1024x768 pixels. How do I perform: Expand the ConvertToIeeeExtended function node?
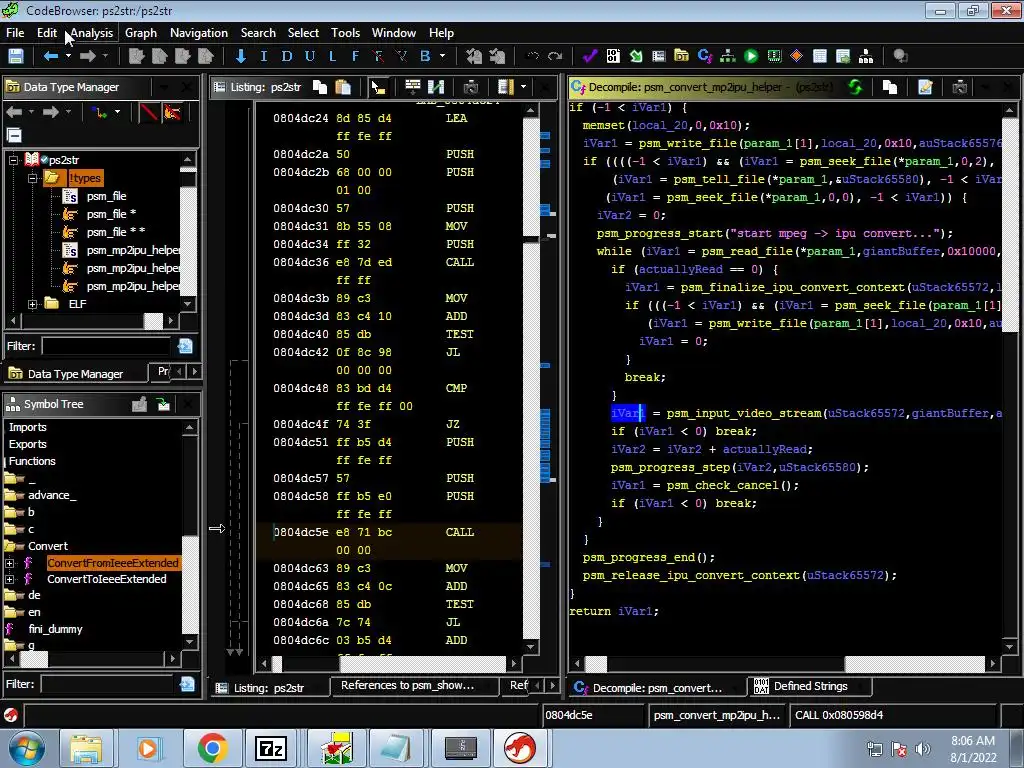[x=9, y=579]
